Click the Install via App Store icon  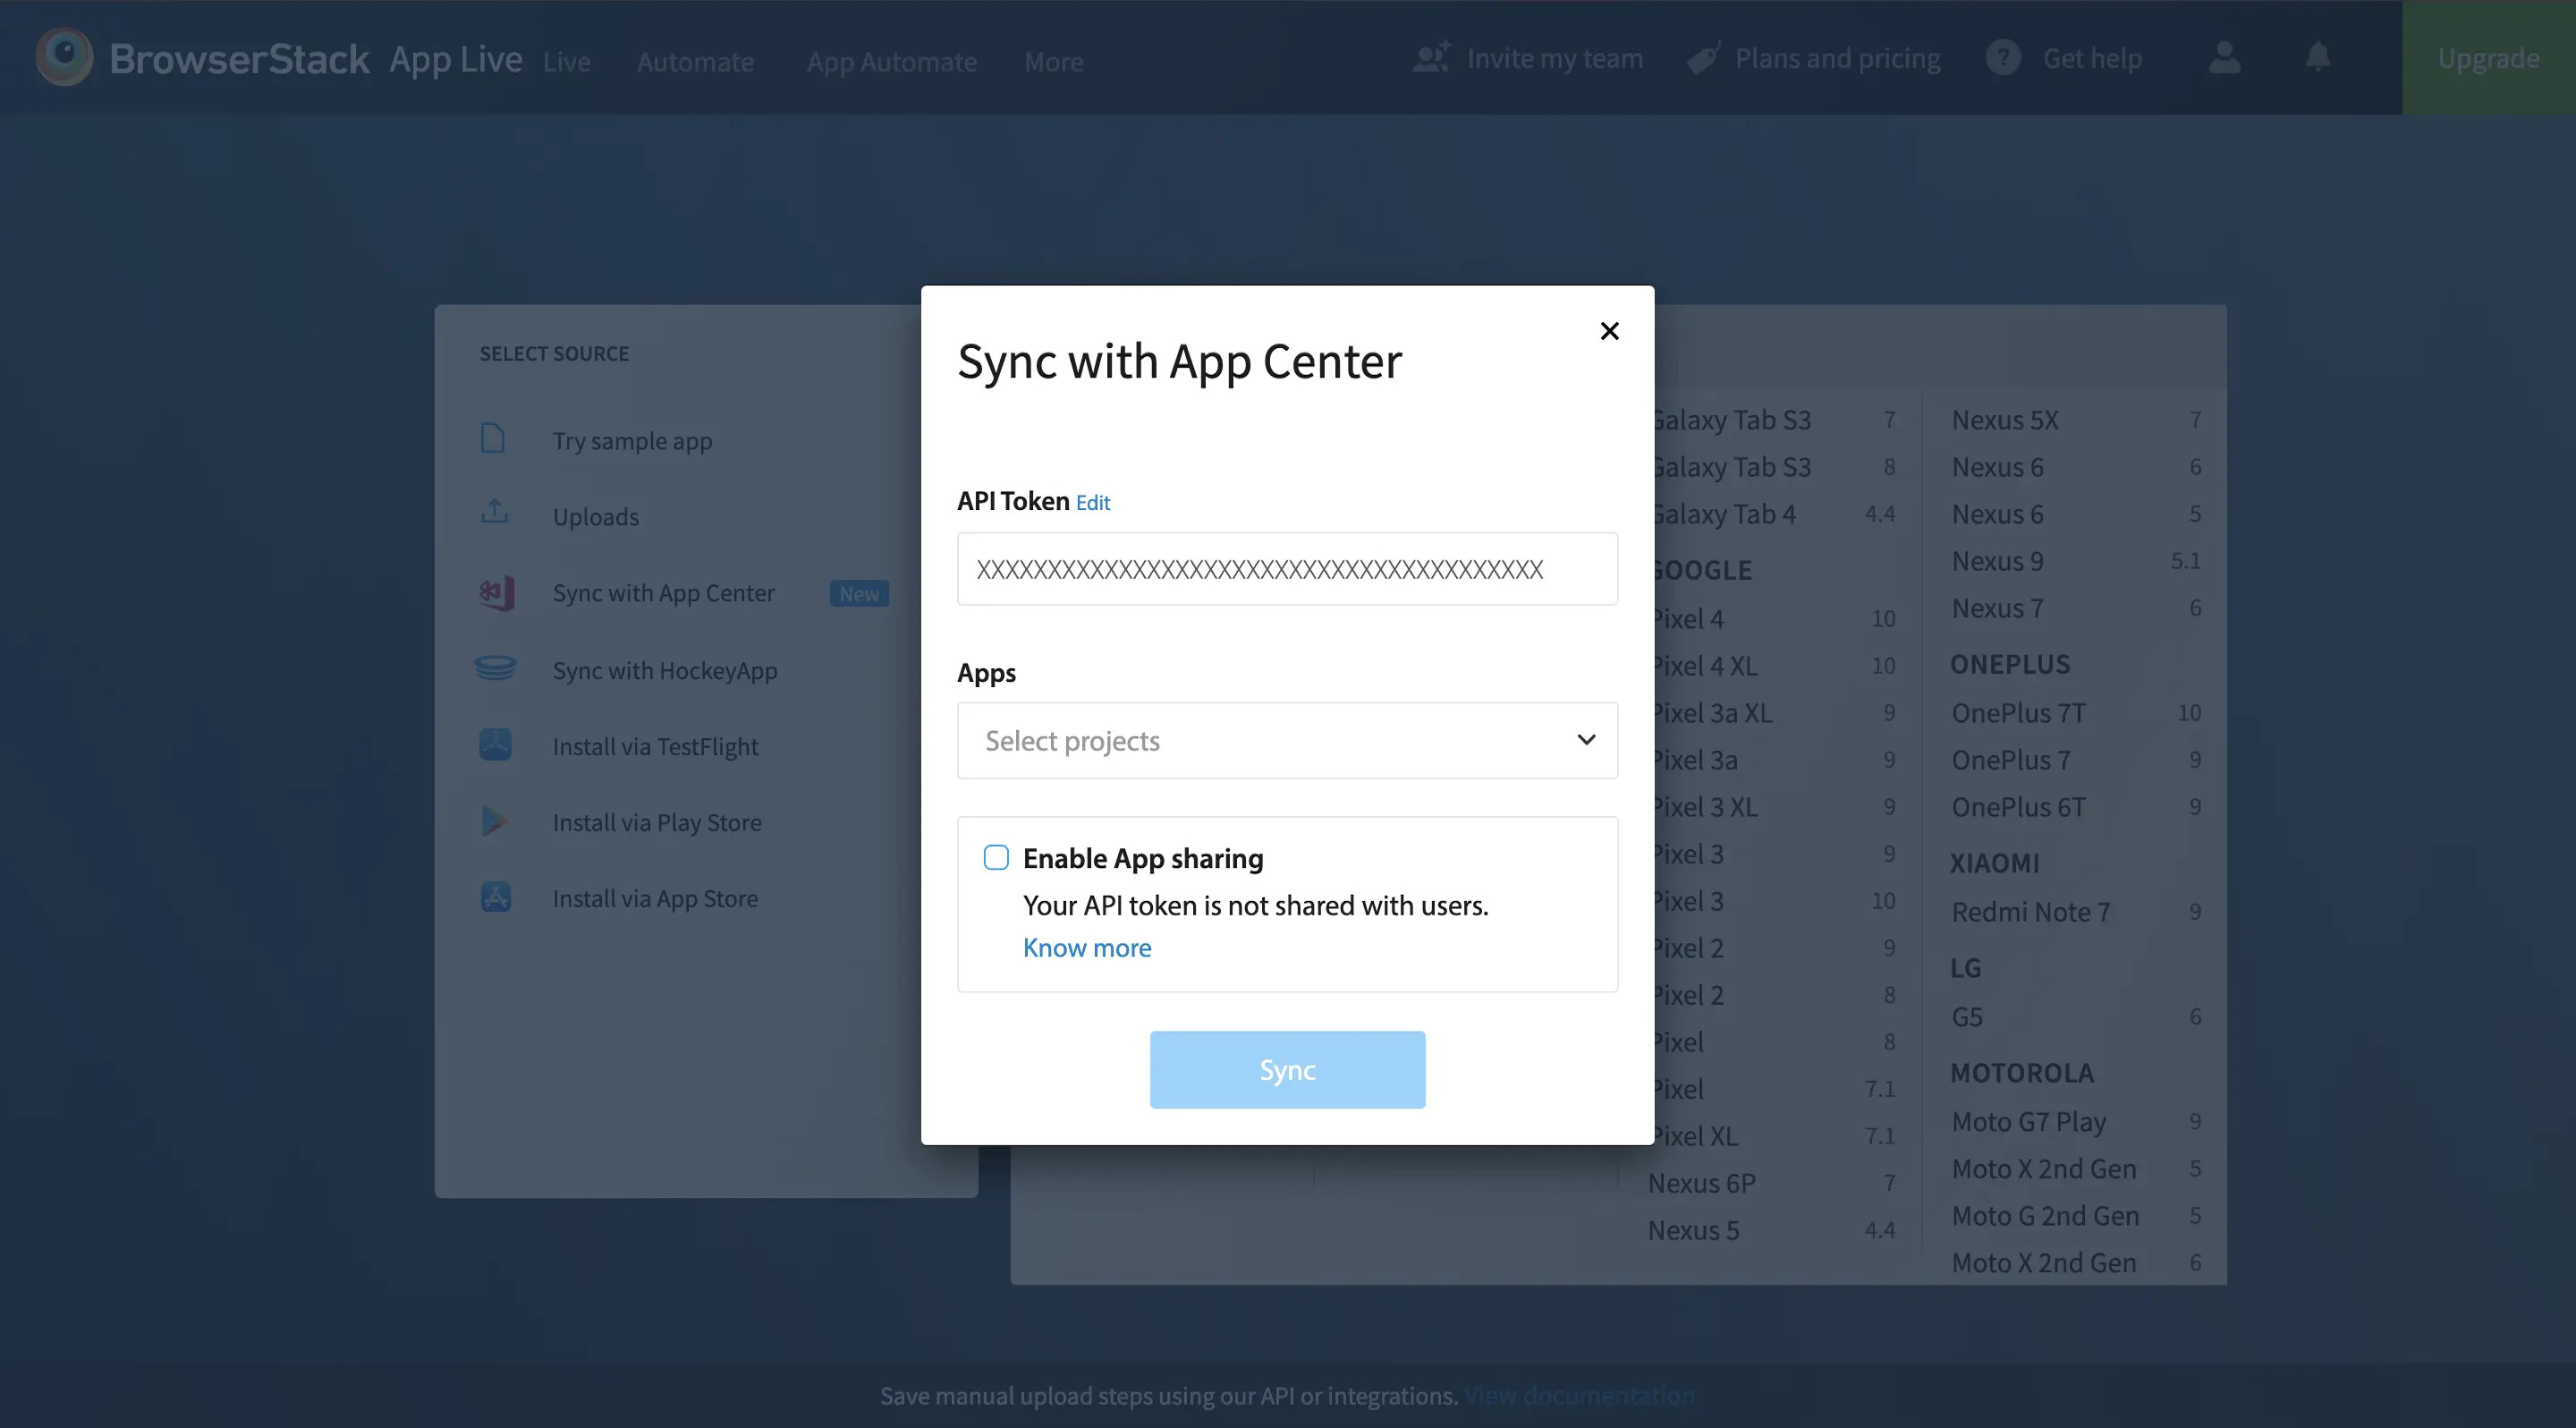coord(496,897)
